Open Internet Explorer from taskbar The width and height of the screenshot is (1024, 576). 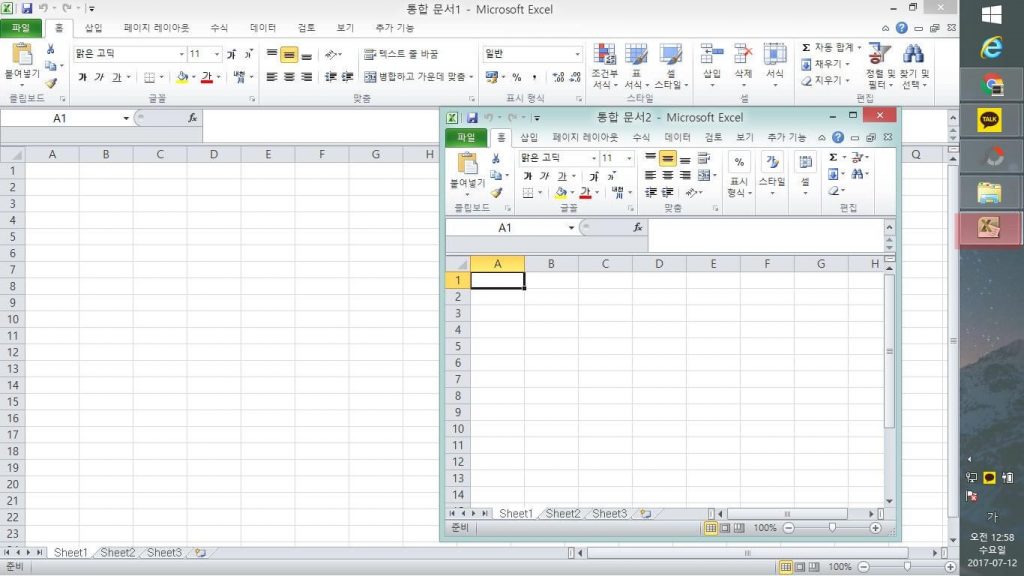click(991, 48)
